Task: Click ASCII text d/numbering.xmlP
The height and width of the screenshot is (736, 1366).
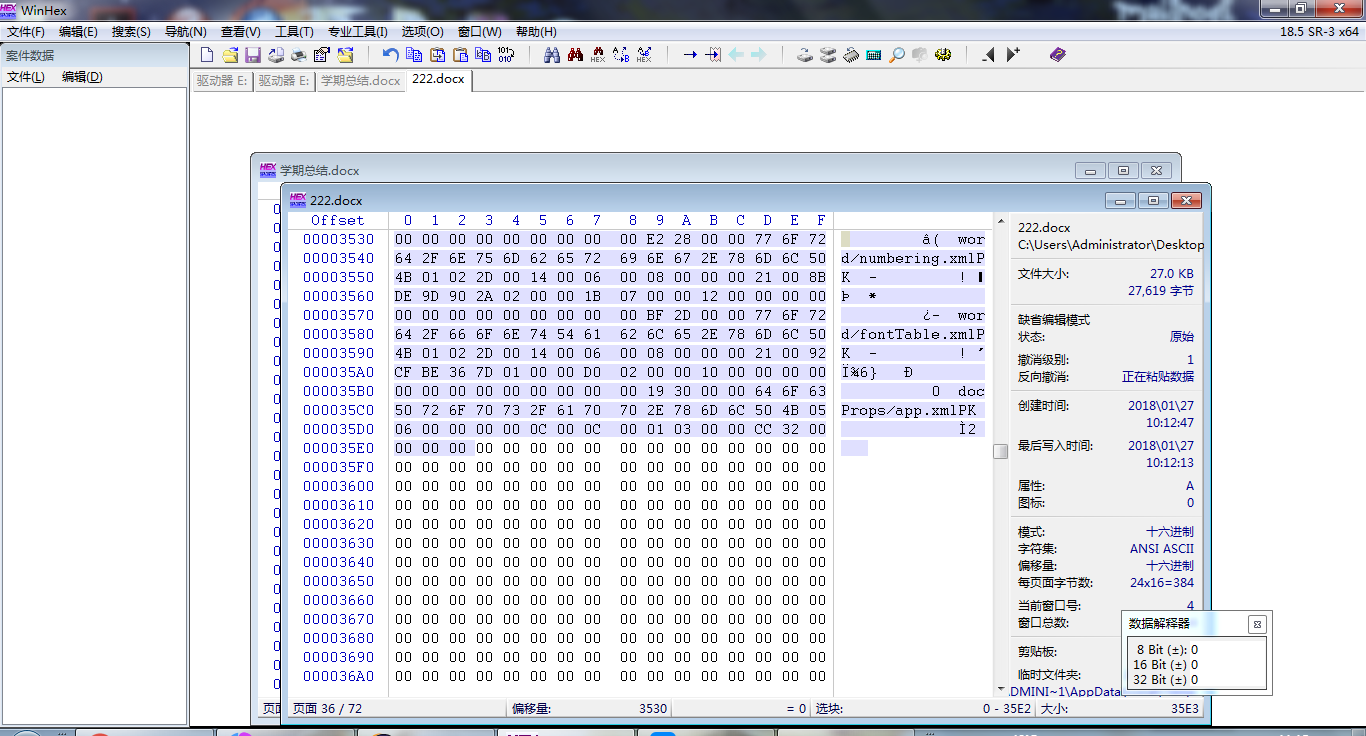Action: pyautogui.click(x=913, y=258)
